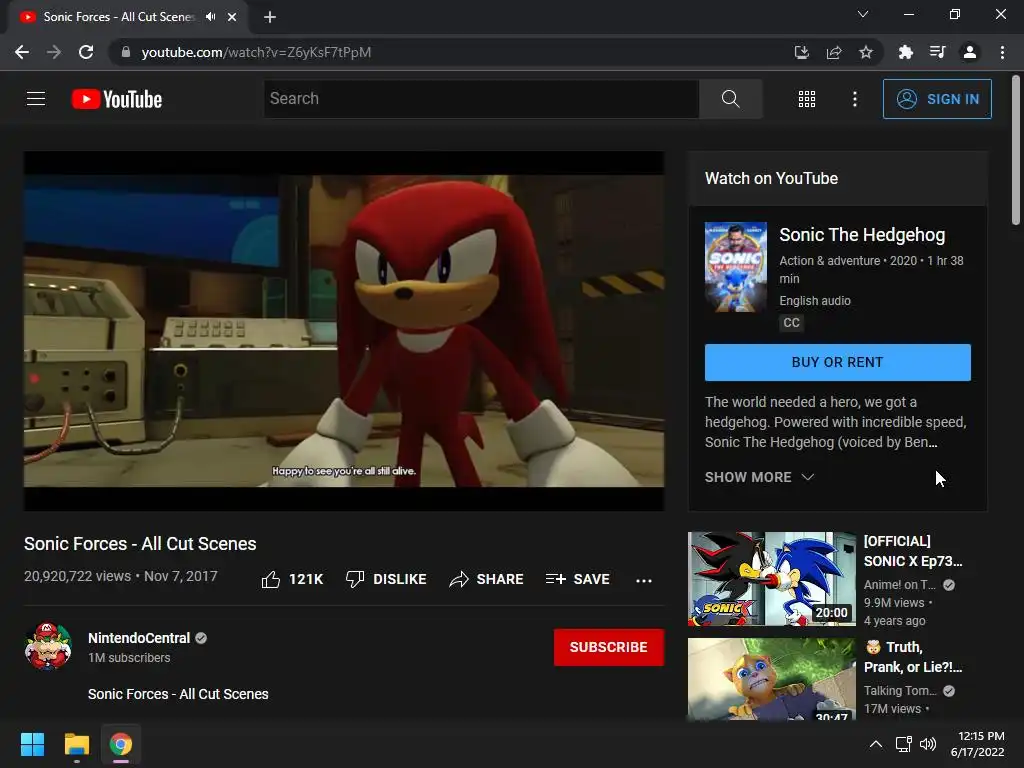Viewport: 1024px width, 768px height.
Task: Open the YouTube apps grid
Action: (807, 99)
